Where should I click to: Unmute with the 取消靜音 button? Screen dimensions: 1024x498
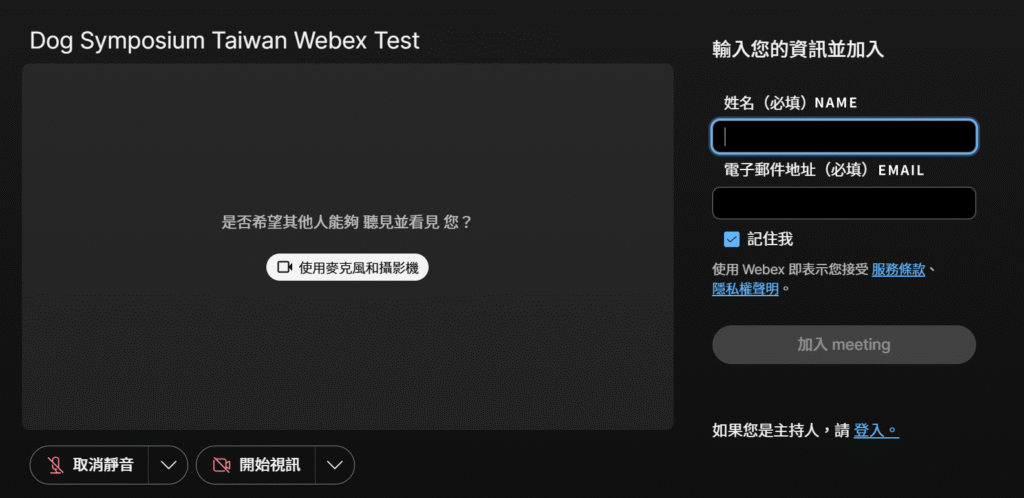[x=90, y=465]
